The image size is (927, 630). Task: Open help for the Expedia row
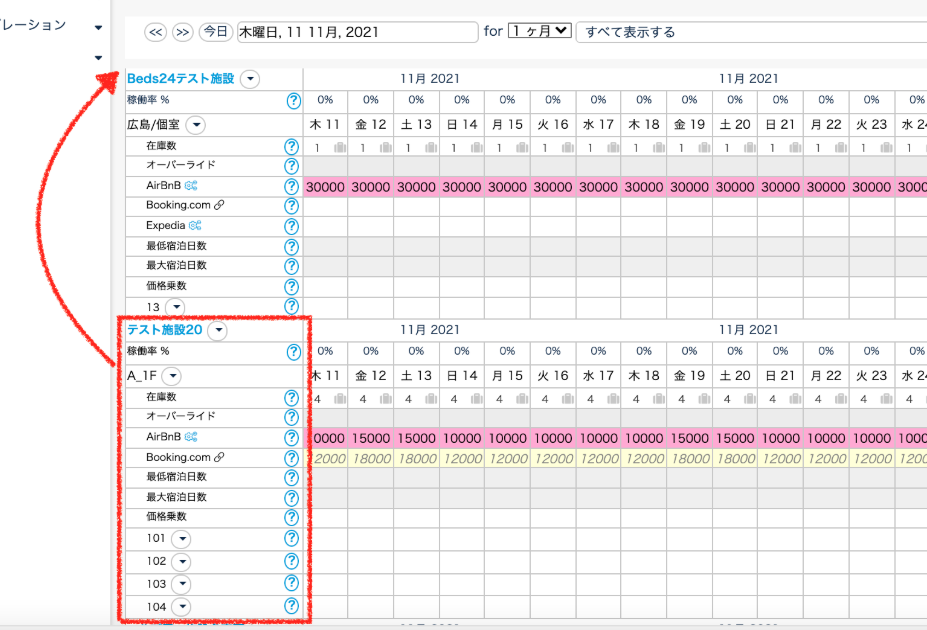tap(292, 226)
